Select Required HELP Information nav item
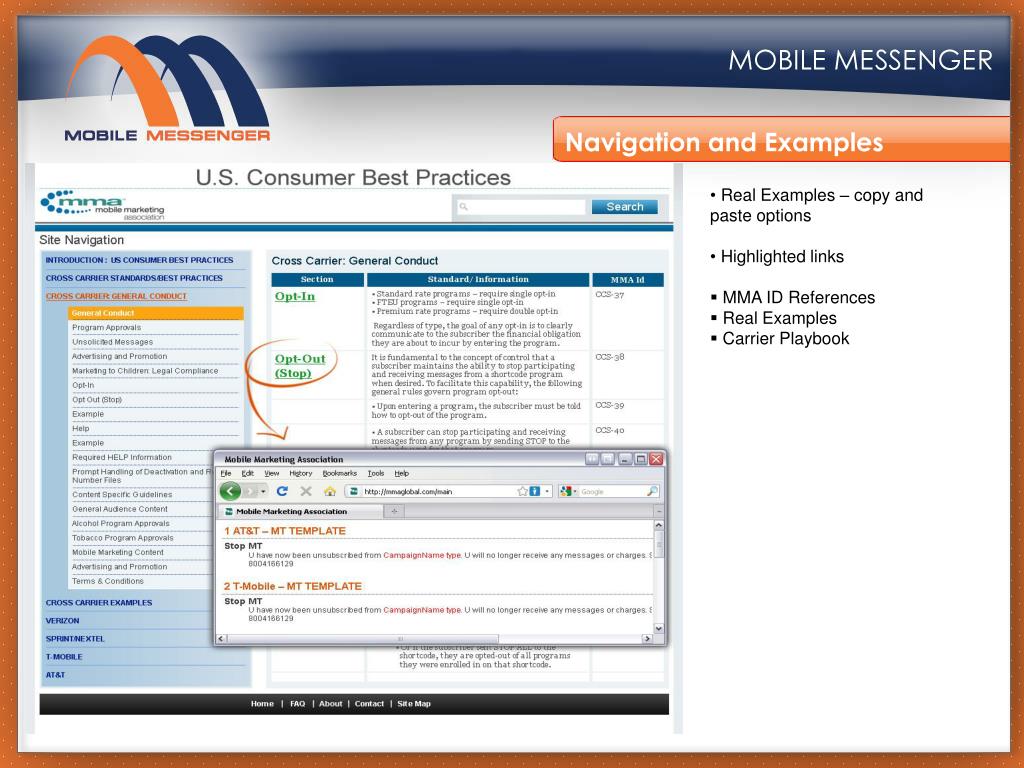1024x768 pixels. [x=121, y=457]
